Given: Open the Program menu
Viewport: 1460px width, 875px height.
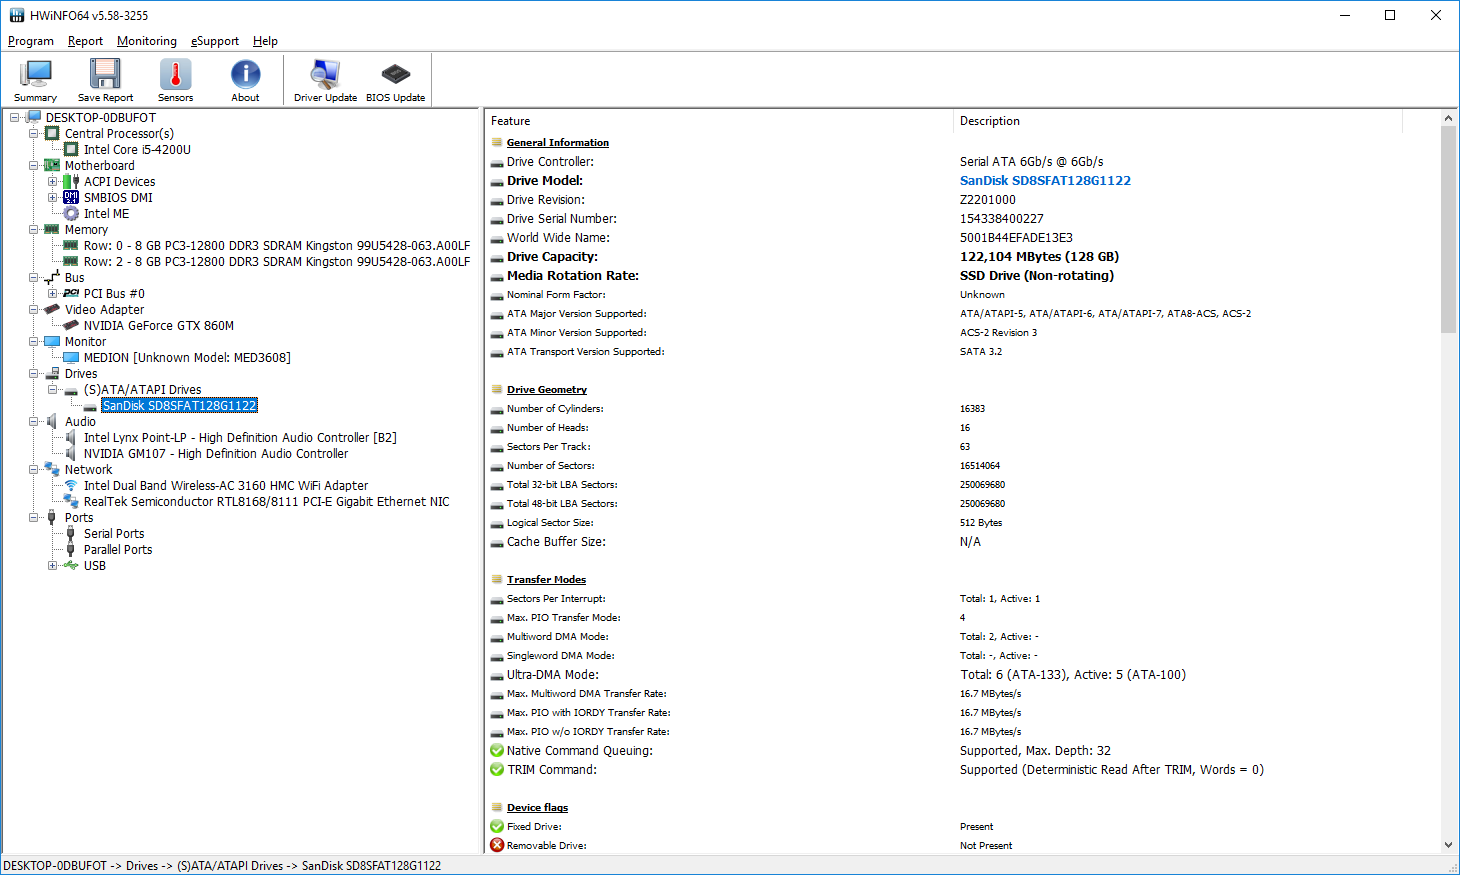Looking at the screenshot, I should click(31, 41).
